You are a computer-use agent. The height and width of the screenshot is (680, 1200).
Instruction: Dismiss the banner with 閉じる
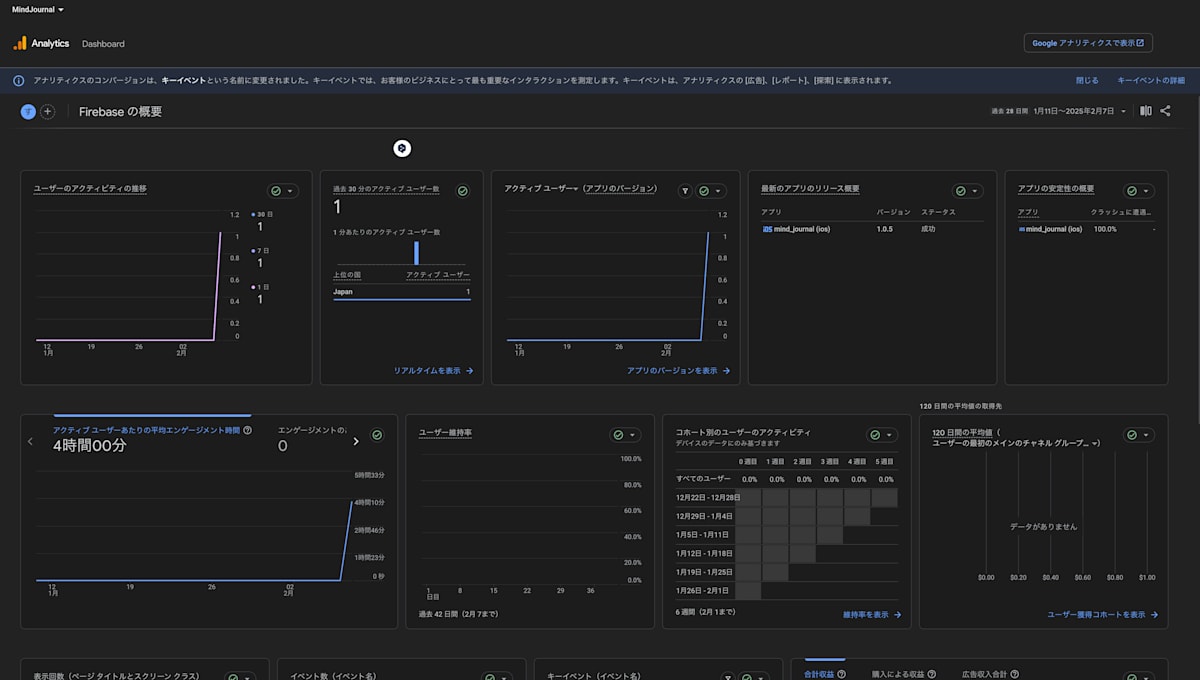1087,80
